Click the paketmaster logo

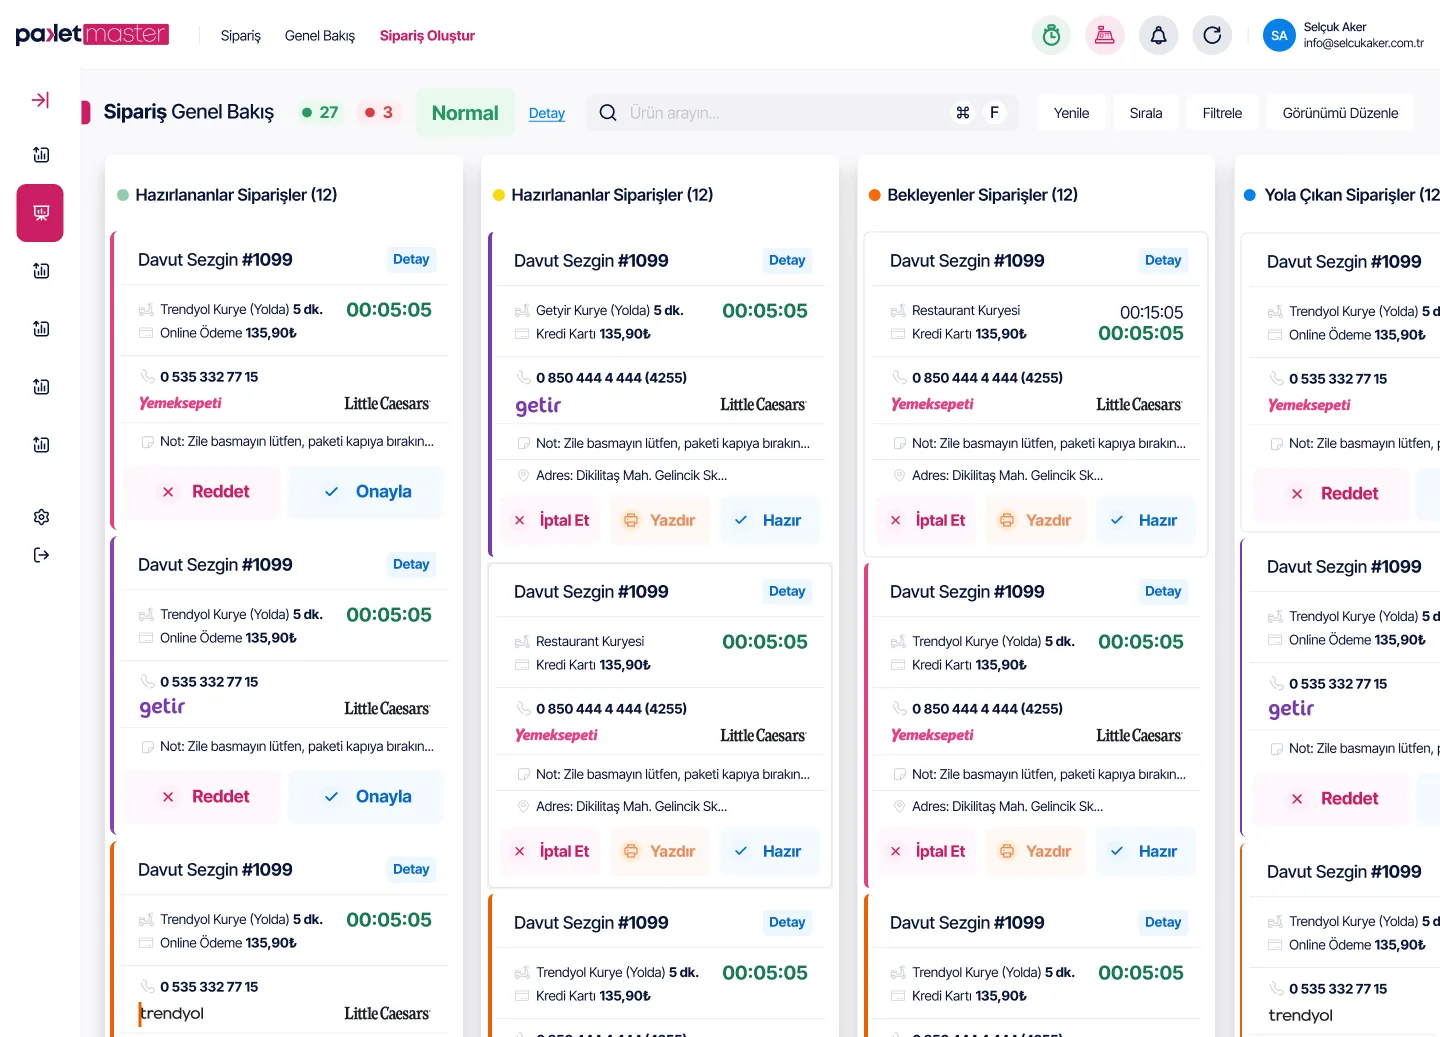click(92, 35)
